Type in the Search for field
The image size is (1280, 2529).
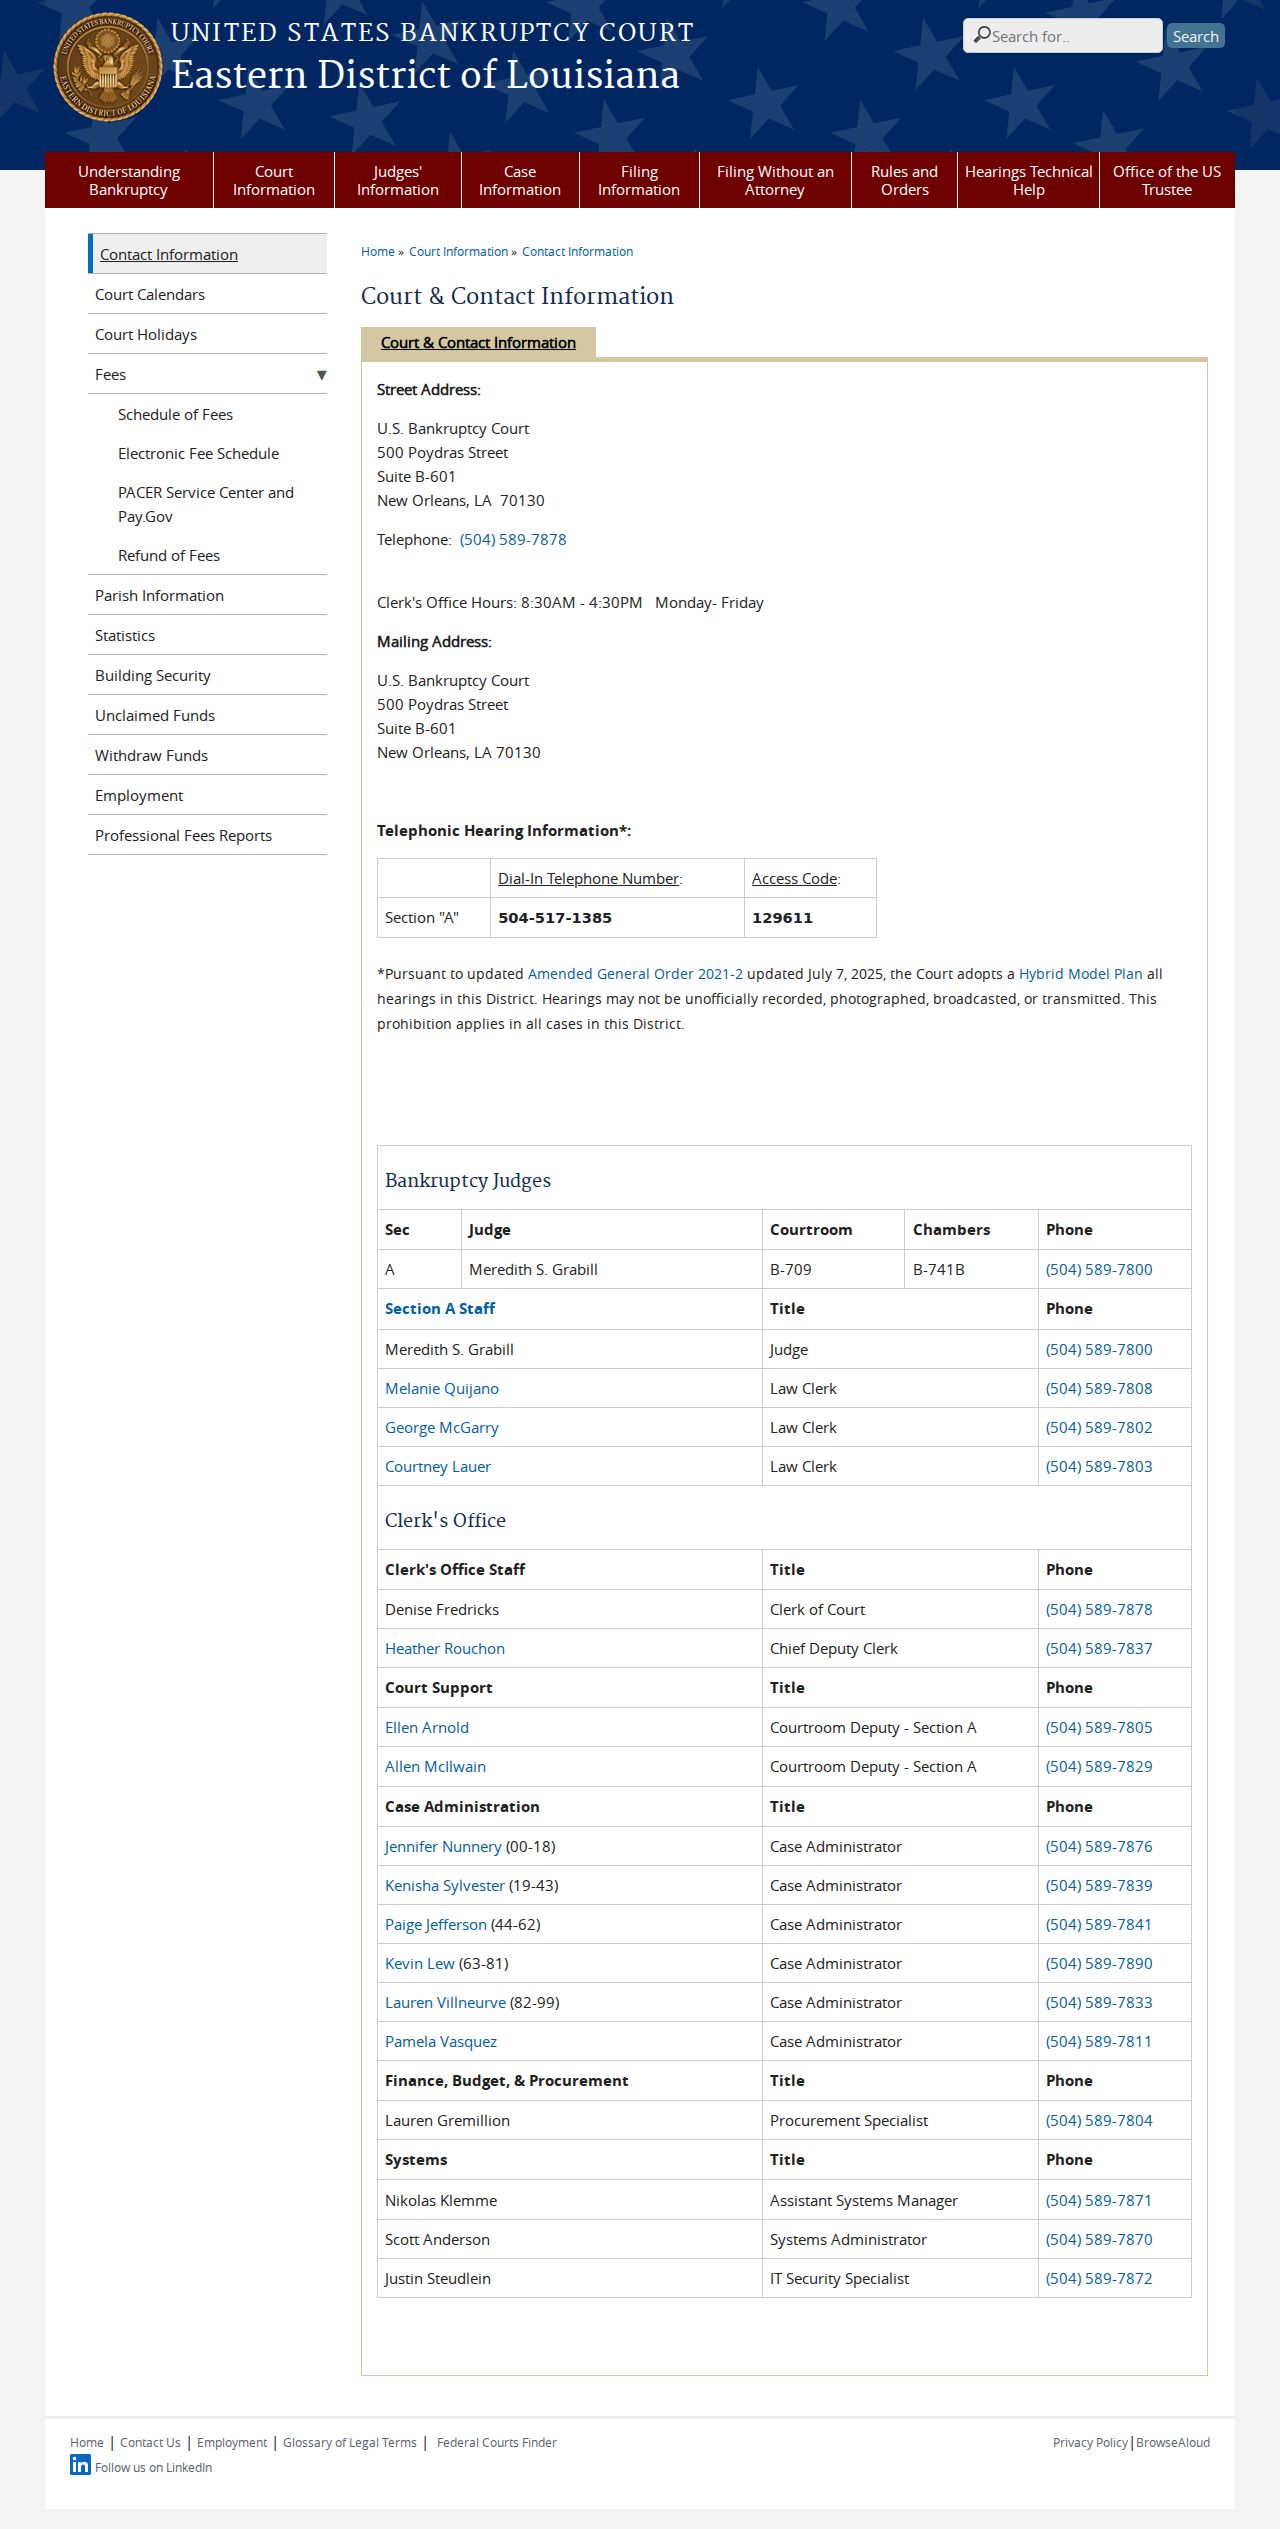pyautogui.click(x=1063, y=36)
